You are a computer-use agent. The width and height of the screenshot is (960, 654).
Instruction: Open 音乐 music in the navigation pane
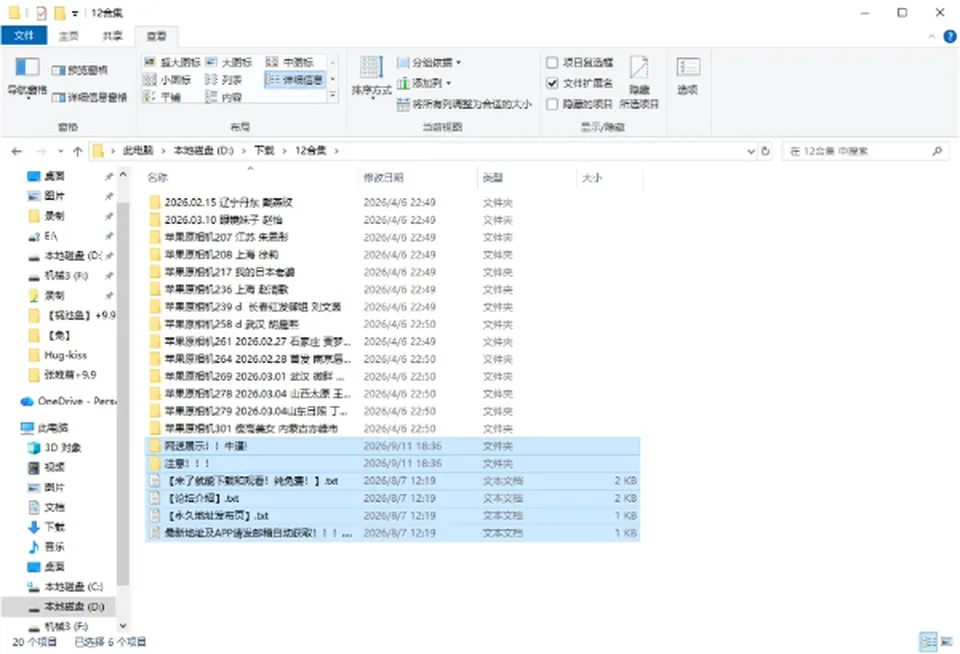47,547
